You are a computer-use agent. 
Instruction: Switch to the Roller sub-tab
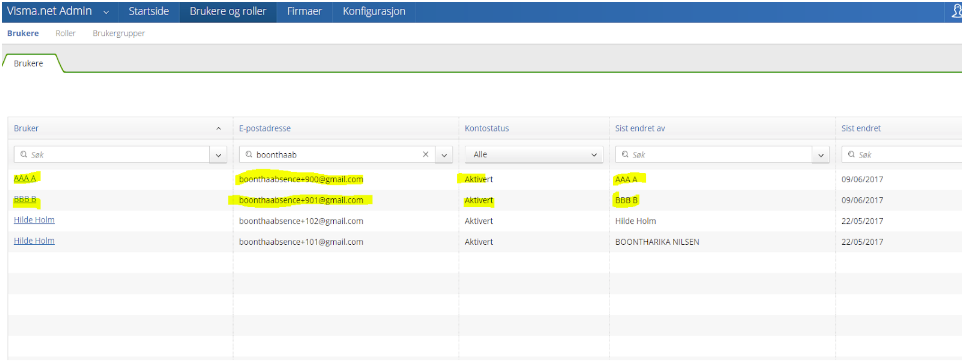coord(65,33)
